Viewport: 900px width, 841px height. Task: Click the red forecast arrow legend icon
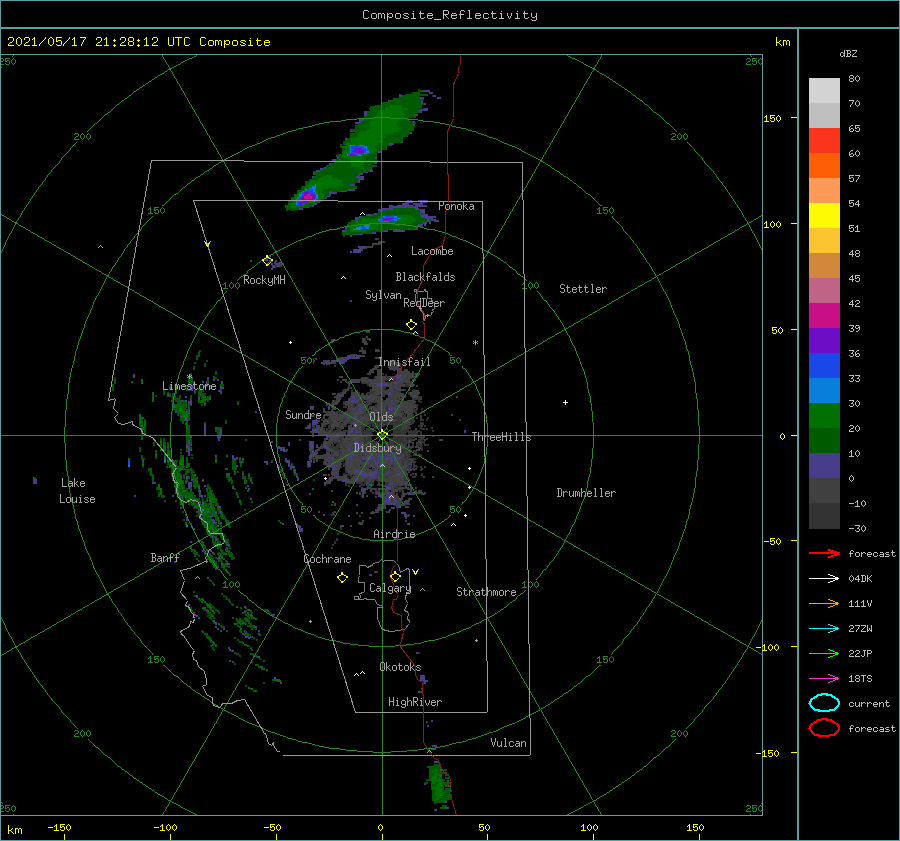[824, 553]
